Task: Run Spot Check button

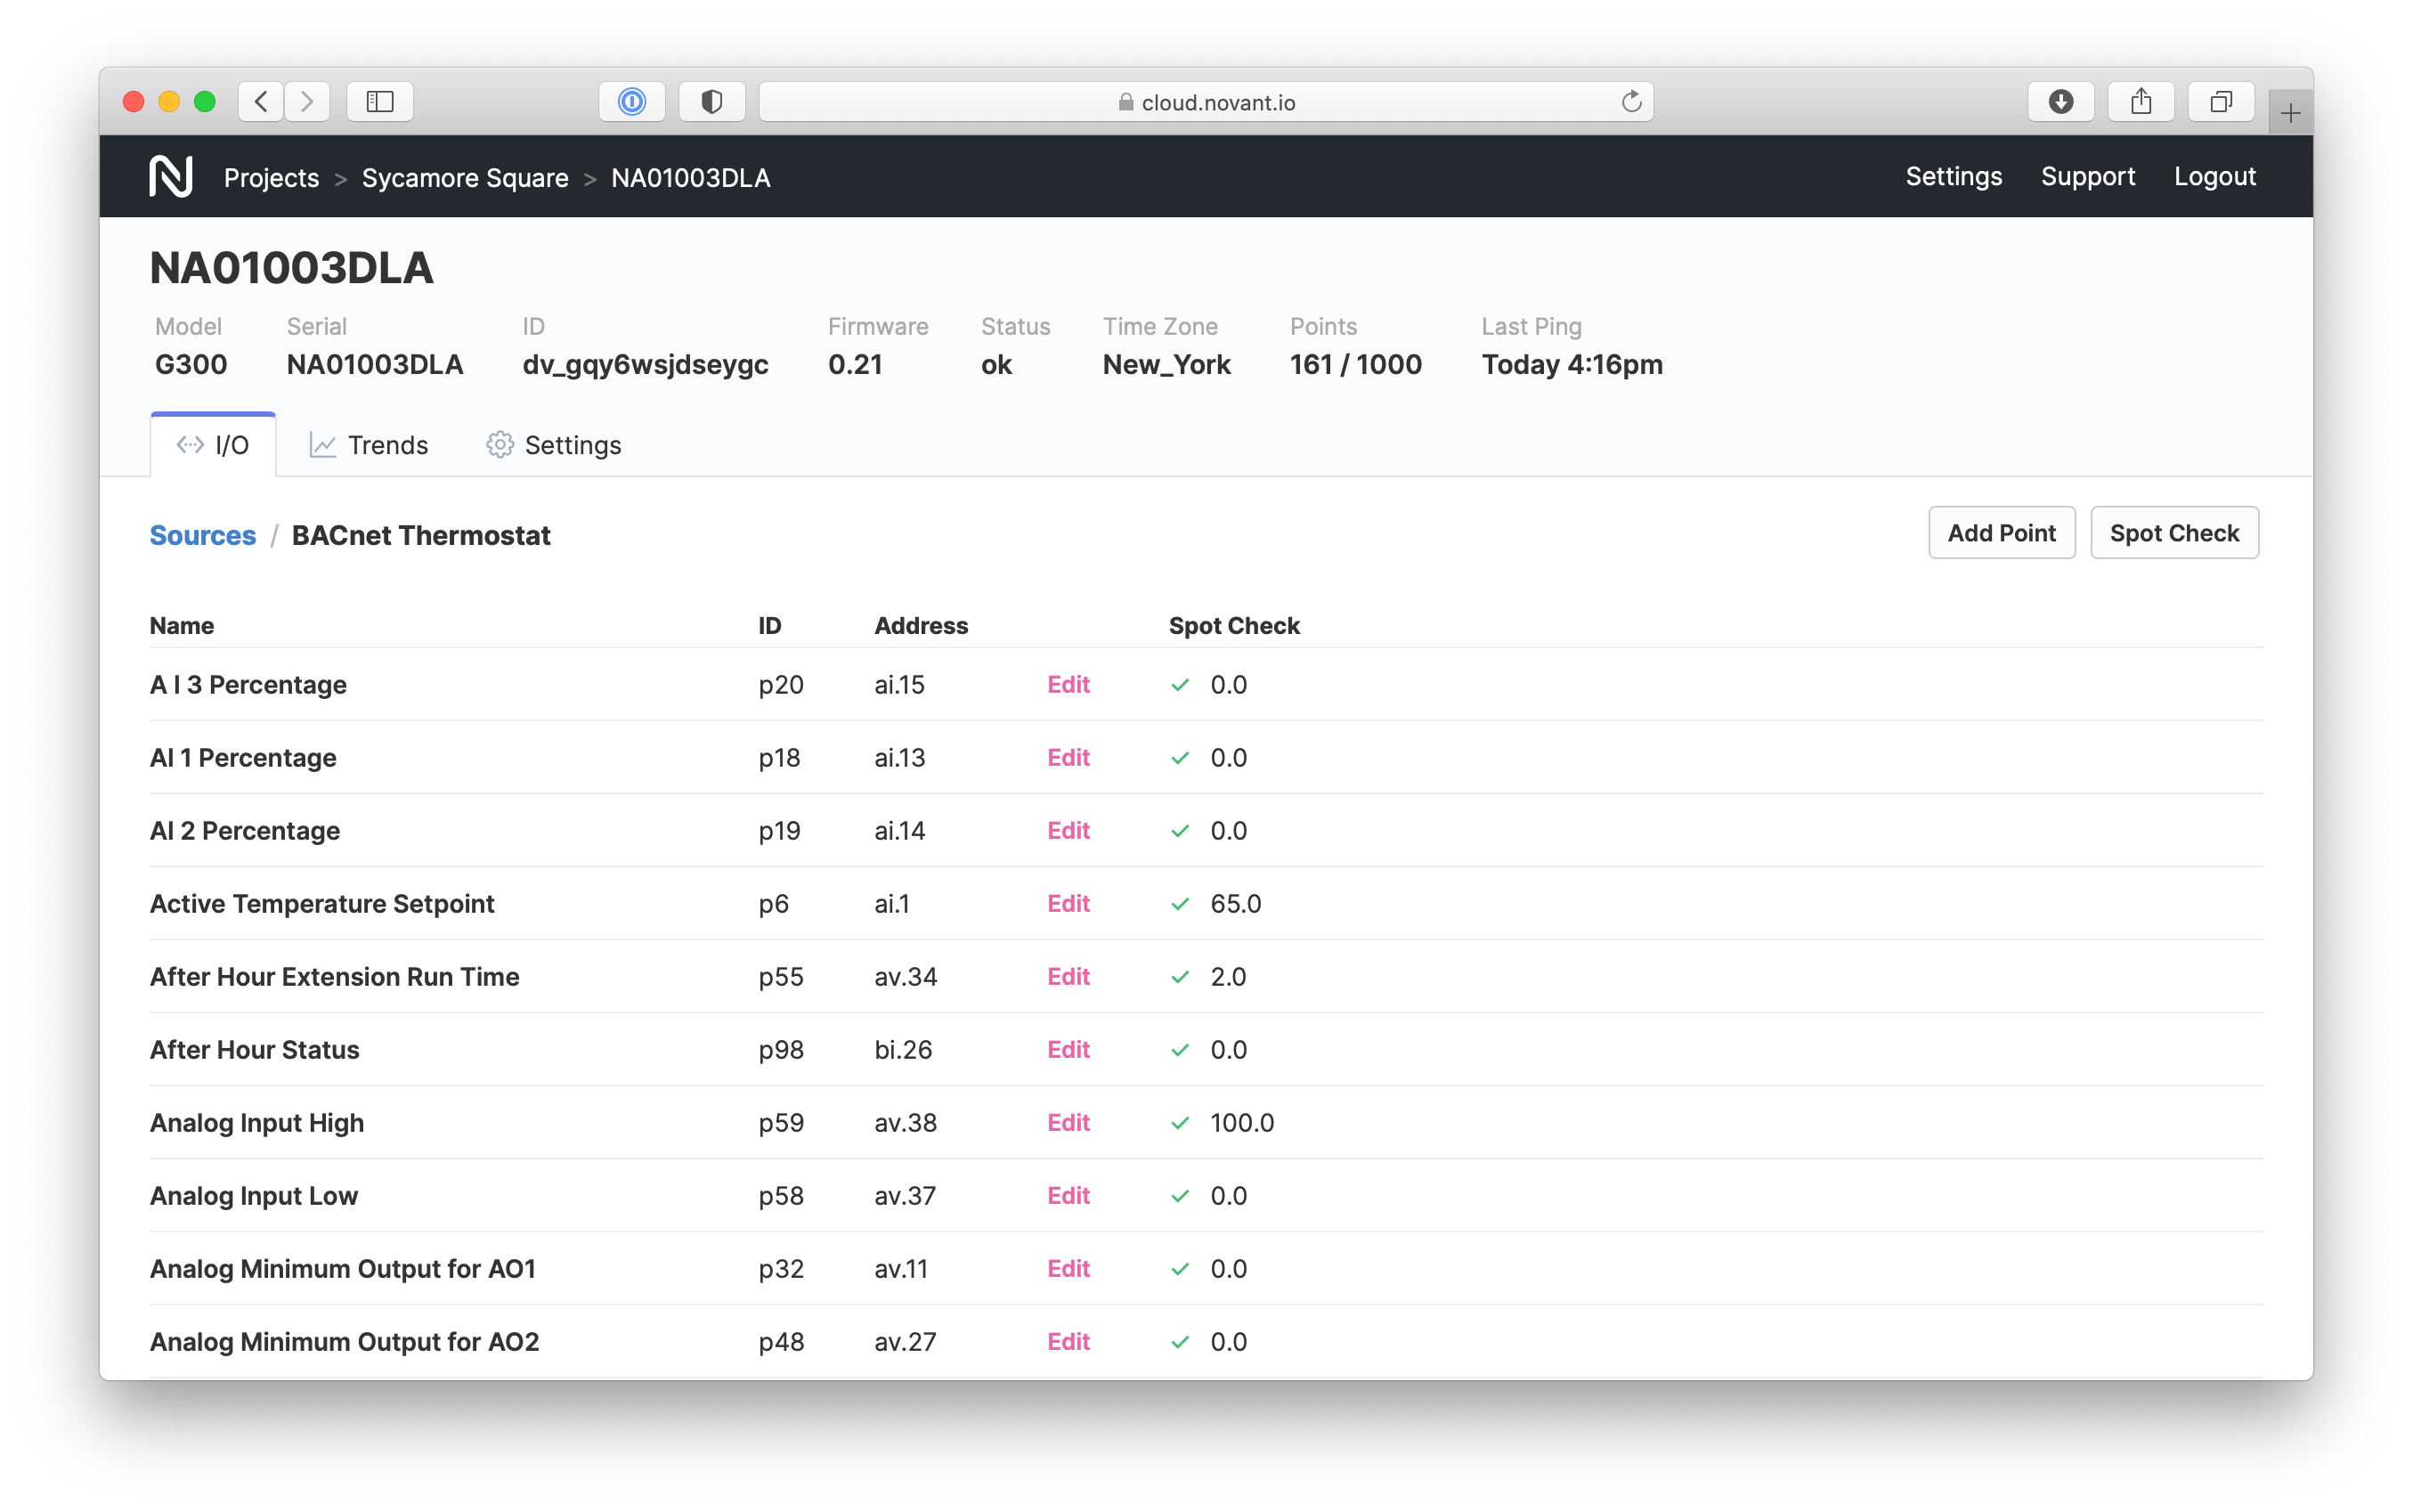Action: pos(2174,533)
